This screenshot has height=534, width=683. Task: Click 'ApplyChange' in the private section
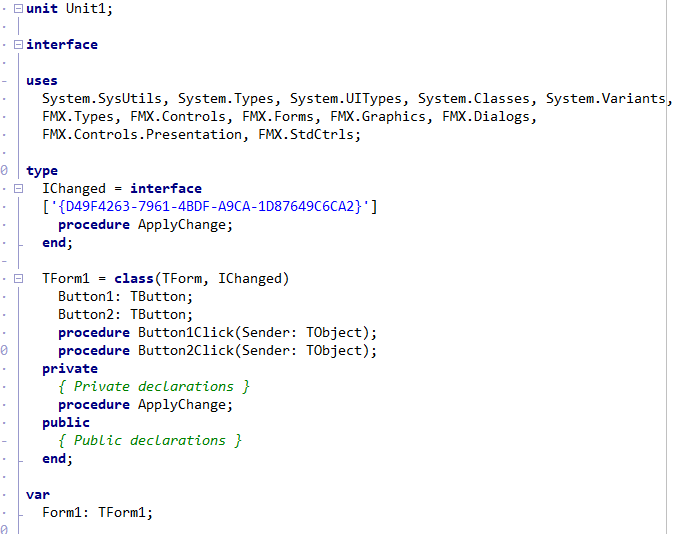pos(182,405)
